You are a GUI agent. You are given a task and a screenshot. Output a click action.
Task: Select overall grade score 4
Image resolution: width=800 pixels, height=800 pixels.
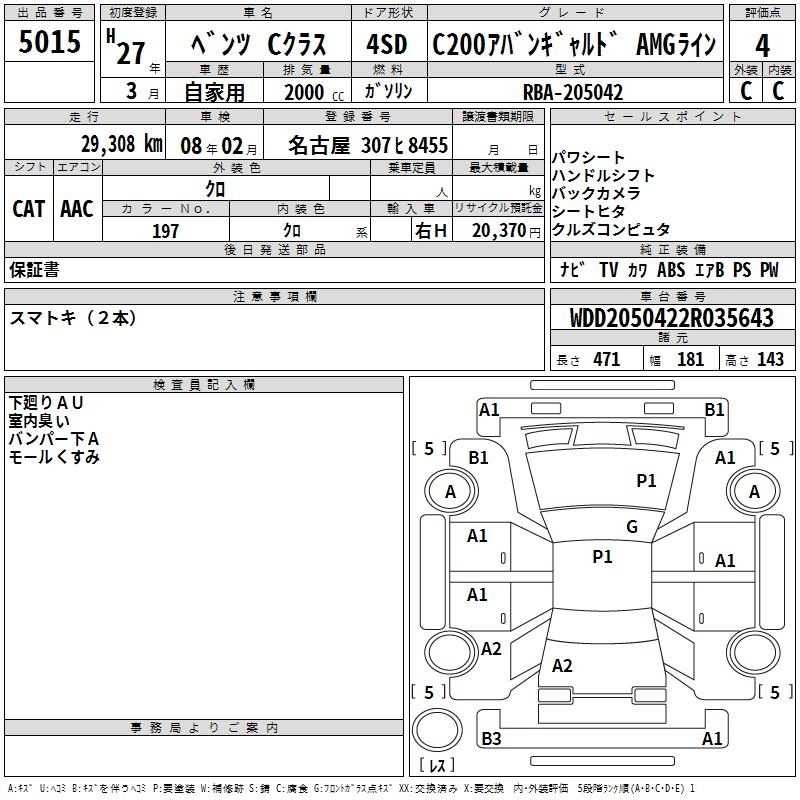(762, 45)
